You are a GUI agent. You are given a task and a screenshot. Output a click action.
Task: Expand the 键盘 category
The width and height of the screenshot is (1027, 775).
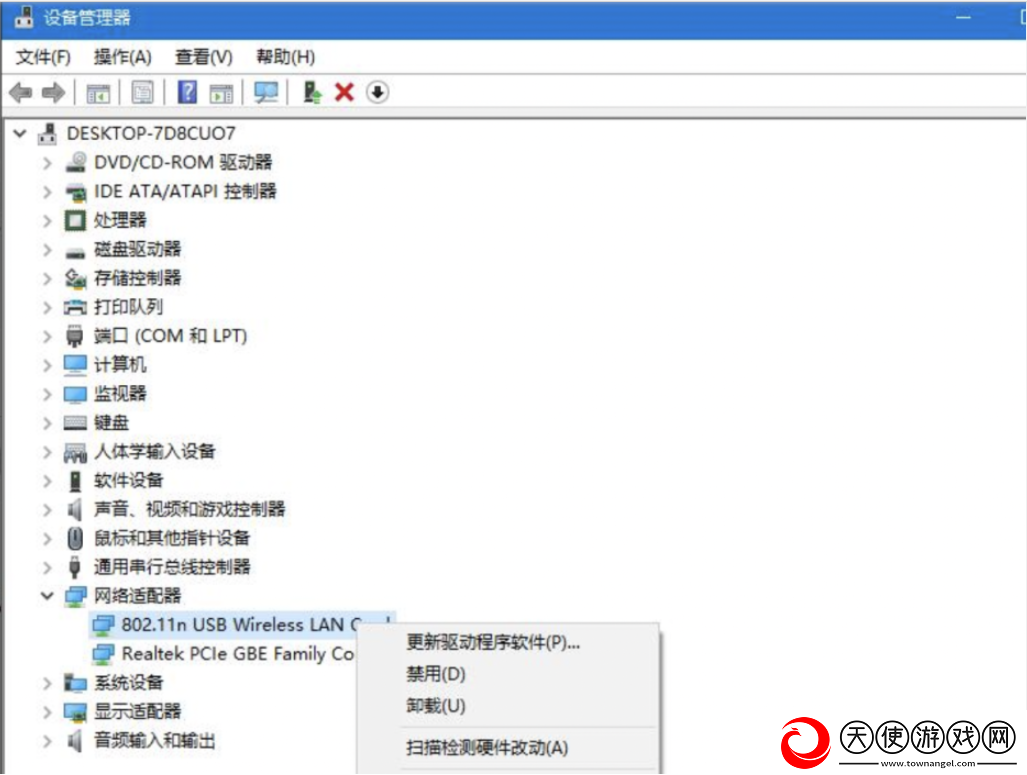[47, 423]
